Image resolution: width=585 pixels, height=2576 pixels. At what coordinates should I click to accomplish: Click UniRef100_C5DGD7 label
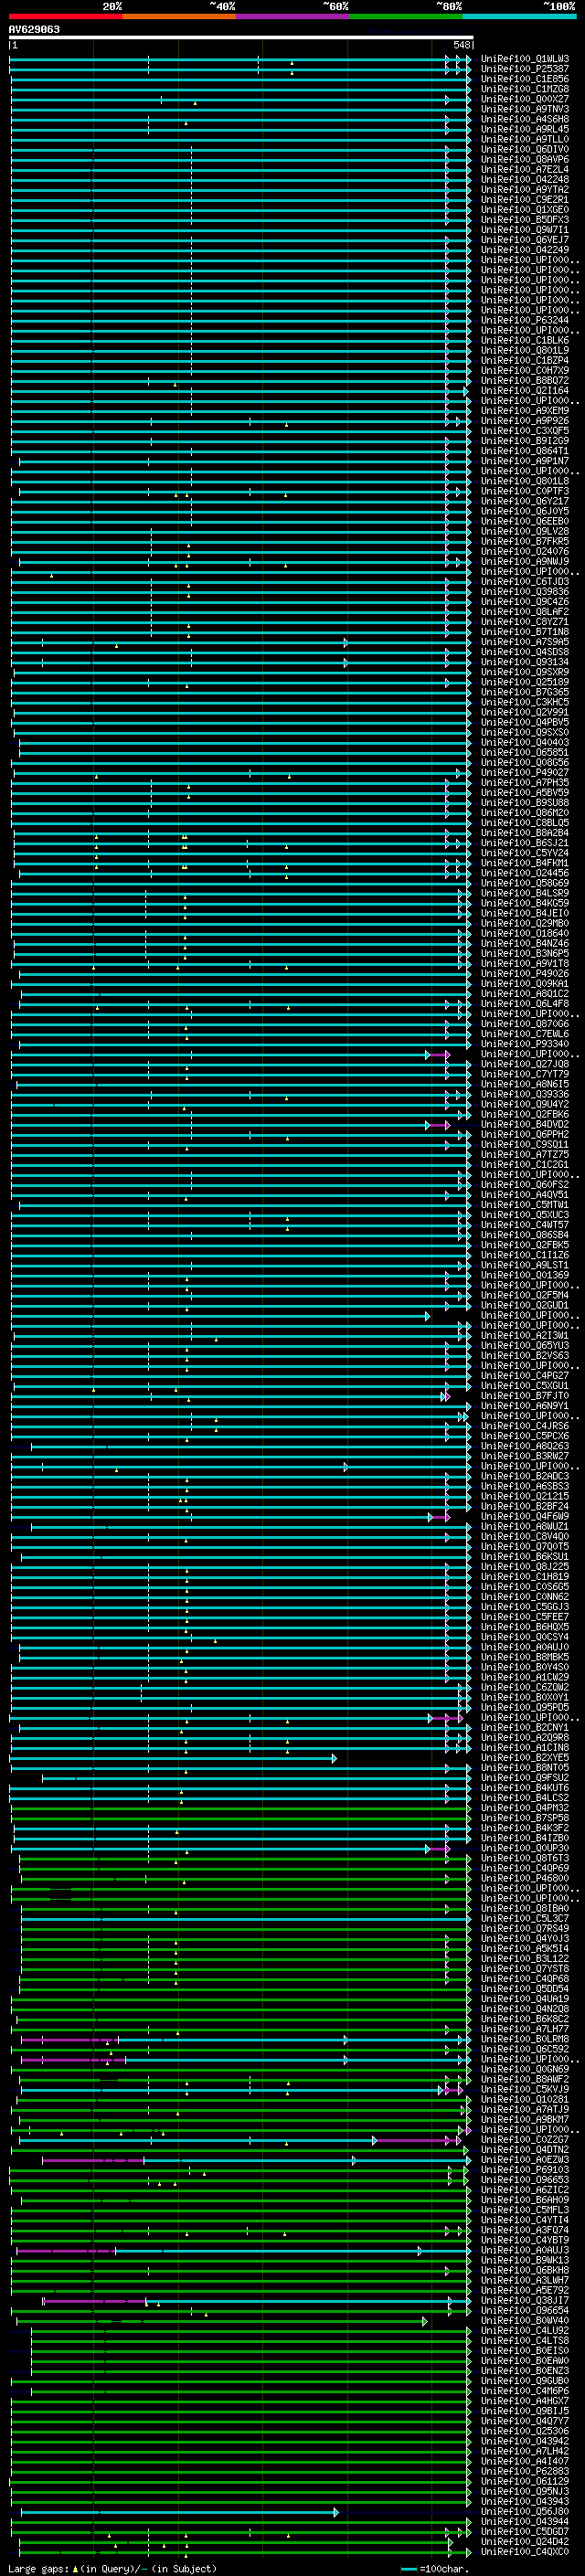525,2531
